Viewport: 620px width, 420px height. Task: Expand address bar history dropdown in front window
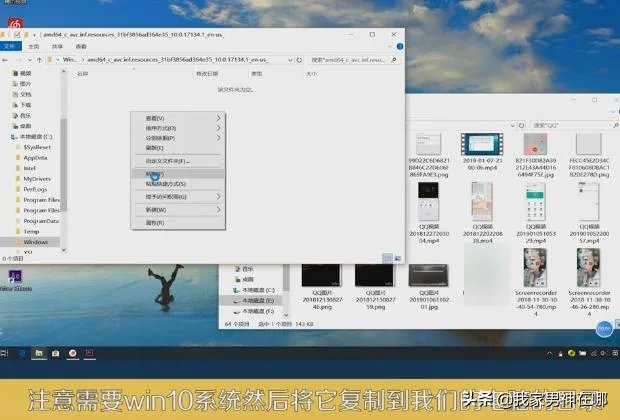point(291,60)
